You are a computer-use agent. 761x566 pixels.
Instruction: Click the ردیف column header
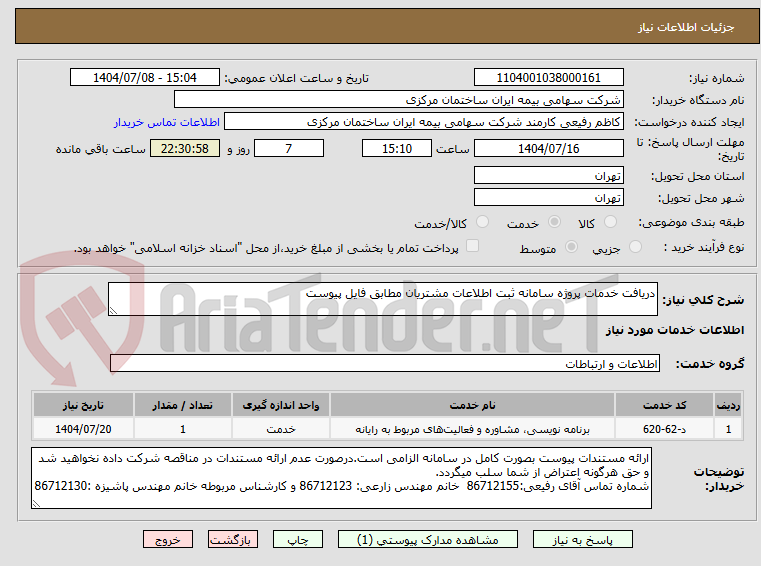(728, 405)
